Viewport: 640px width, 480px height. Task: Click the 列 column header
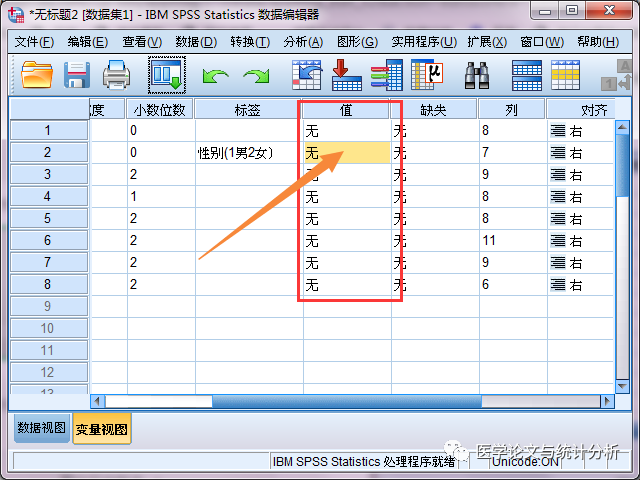pyautogui.click(x=511, y=109)
